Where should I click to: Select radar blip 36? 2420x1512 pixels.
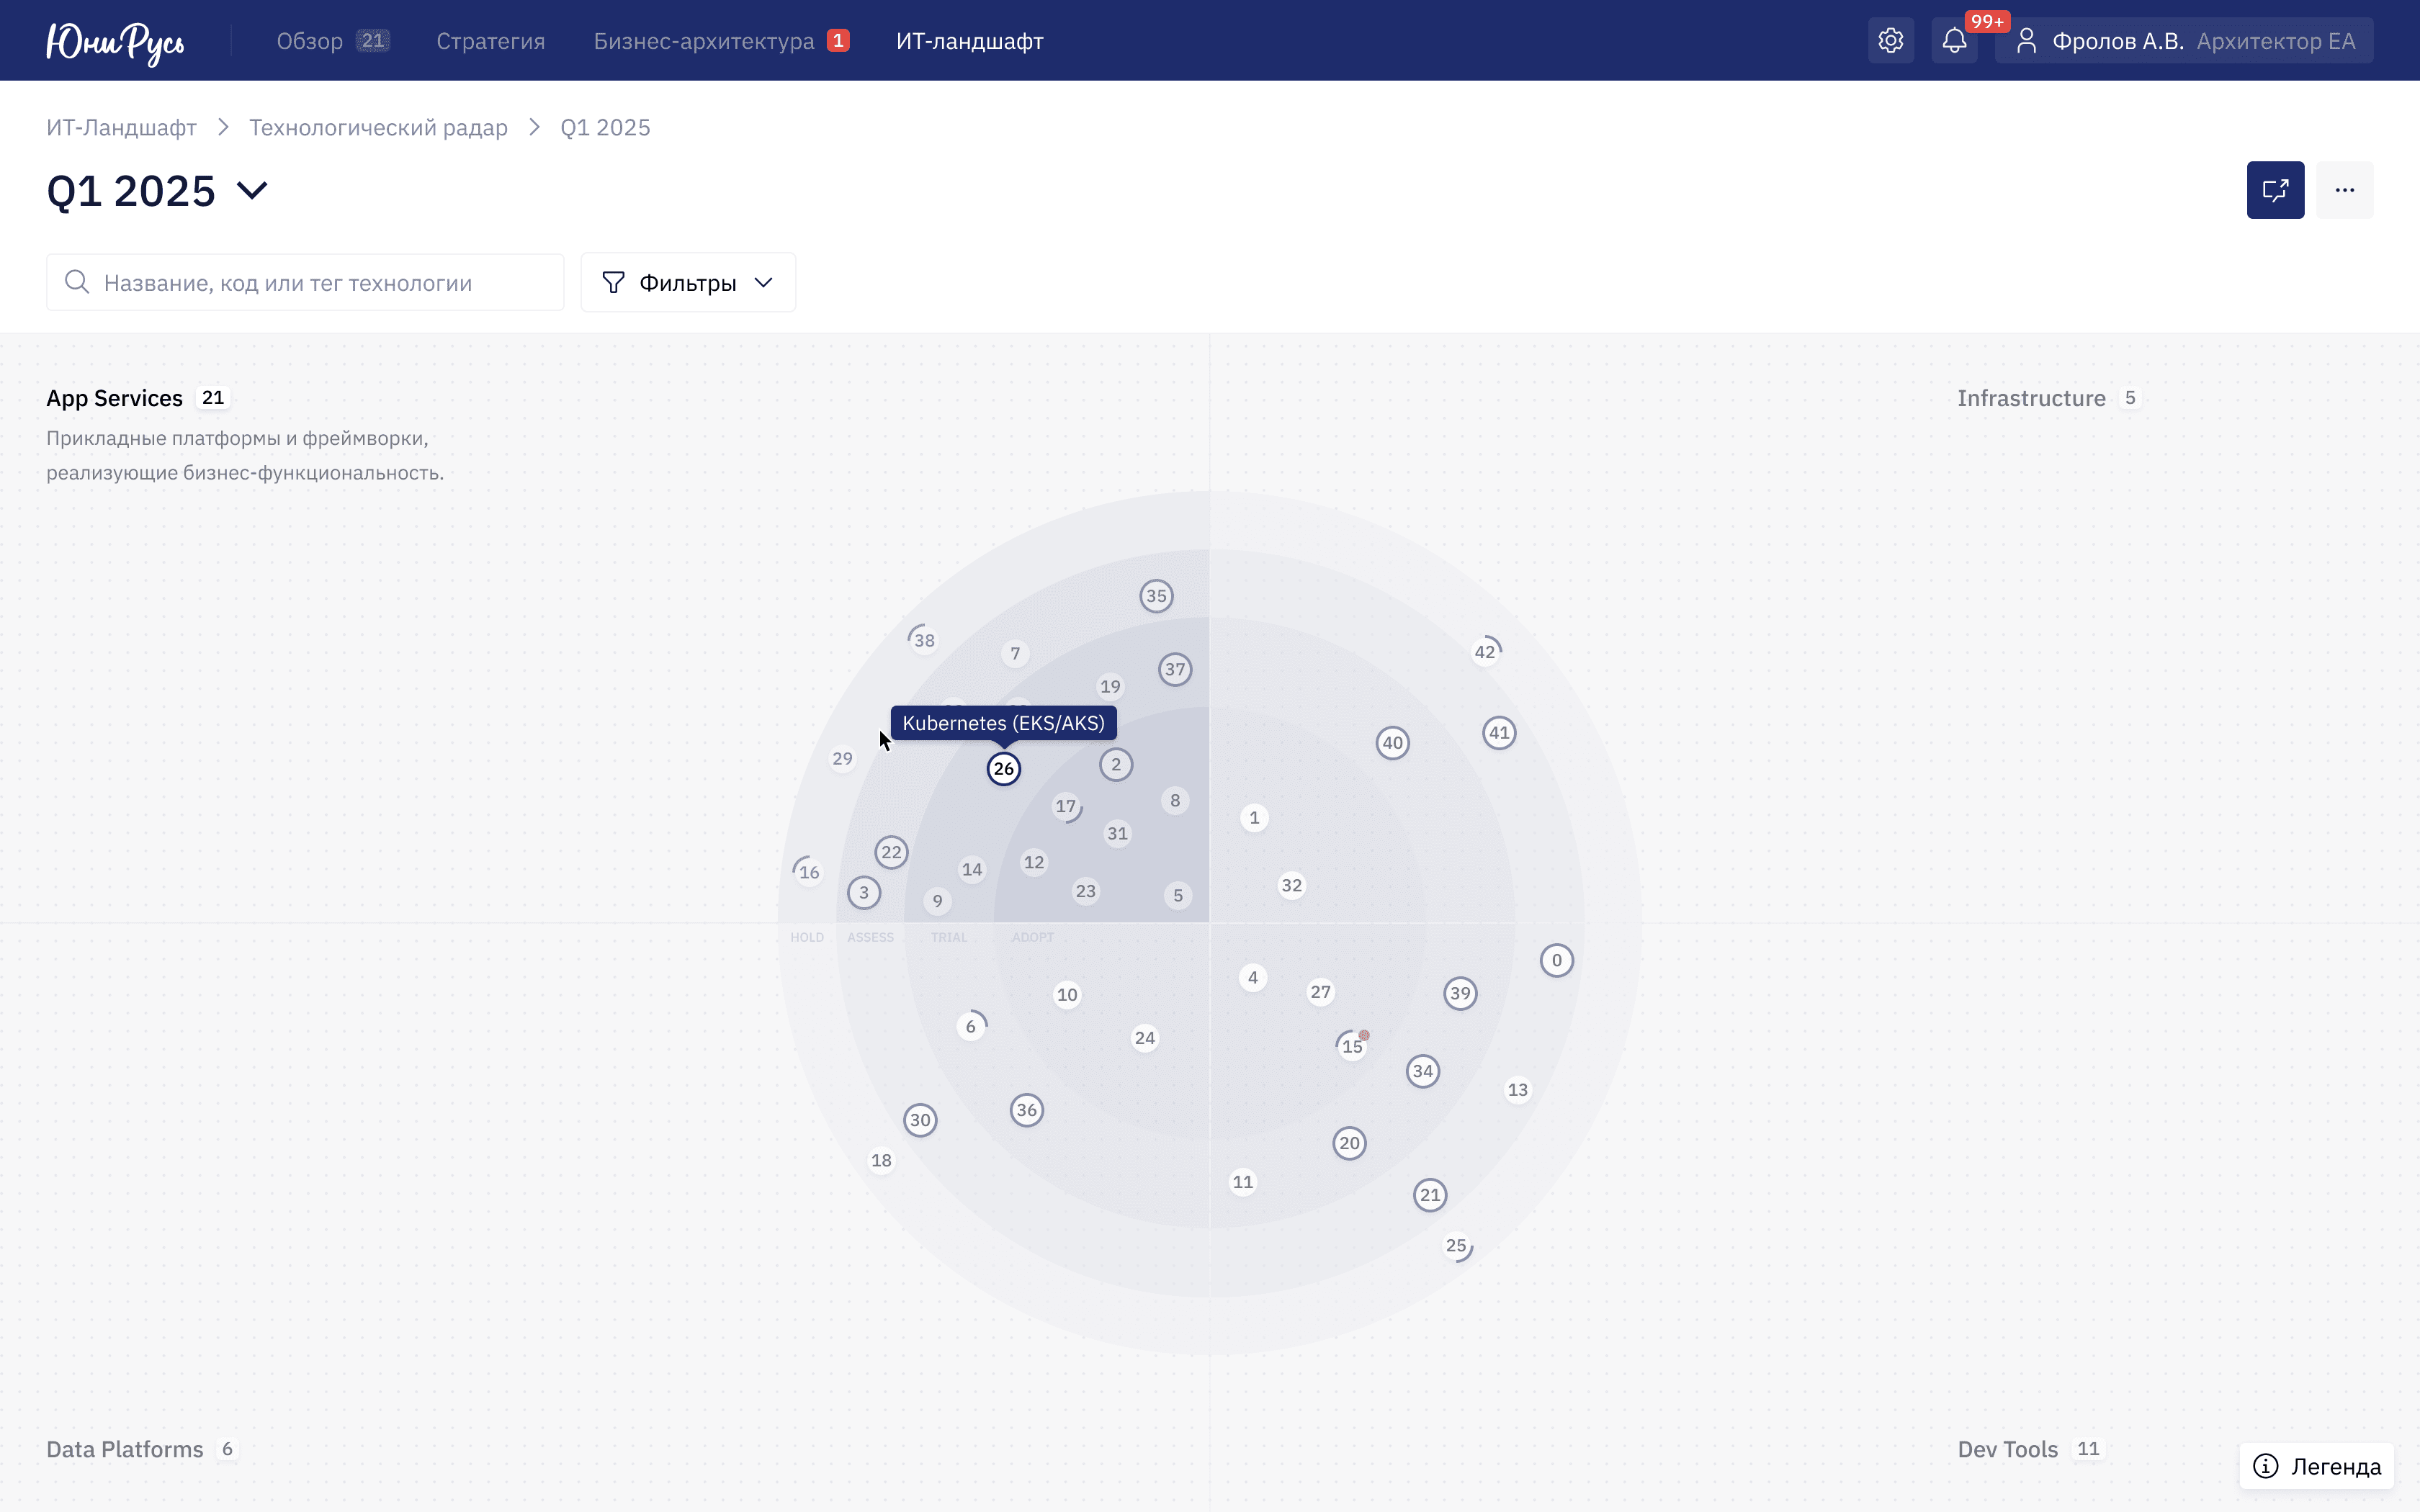(x=1026, y=1110)
